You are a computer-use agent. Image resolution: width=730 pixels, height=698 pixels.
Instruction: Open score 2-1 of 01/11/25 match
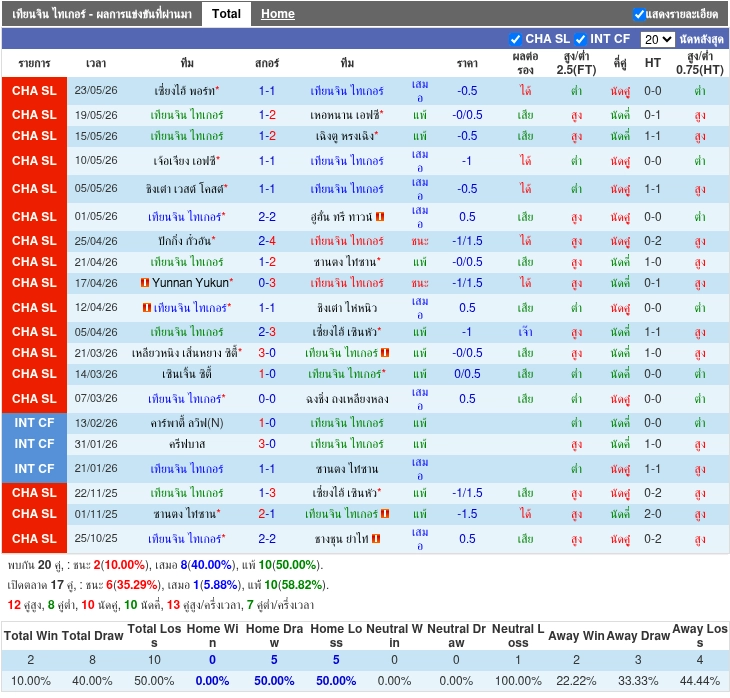tap(267, 514)
